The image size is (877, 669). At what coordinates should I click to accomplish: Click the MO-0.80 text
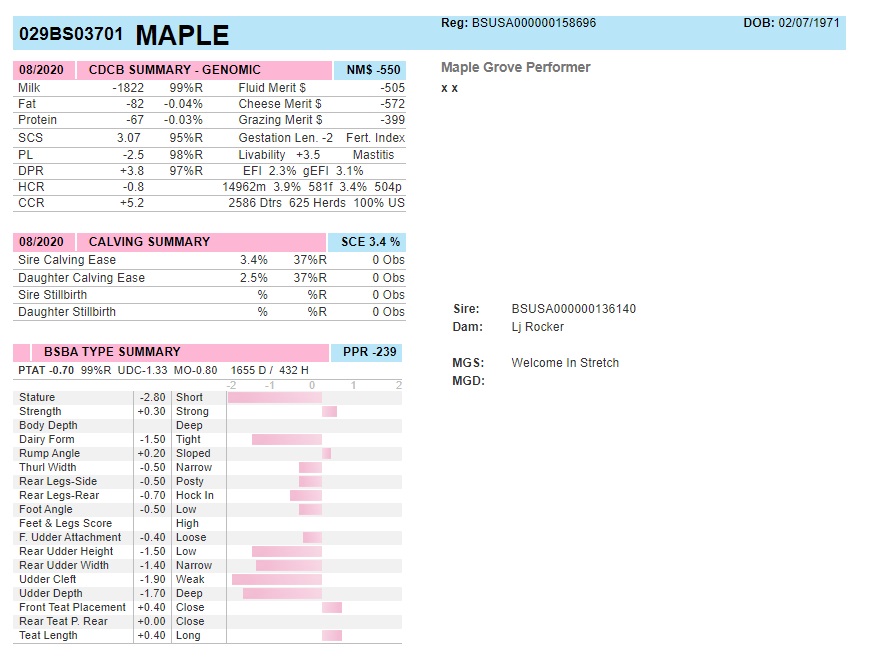pos(195,370)
